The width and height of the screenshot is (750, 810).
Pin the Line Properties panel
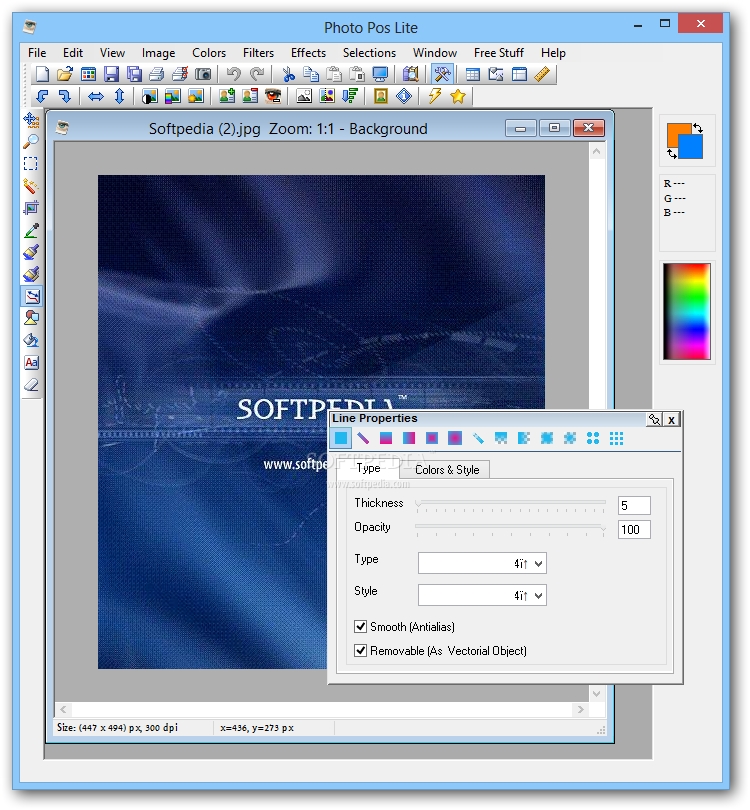click(x=654, y=419)
